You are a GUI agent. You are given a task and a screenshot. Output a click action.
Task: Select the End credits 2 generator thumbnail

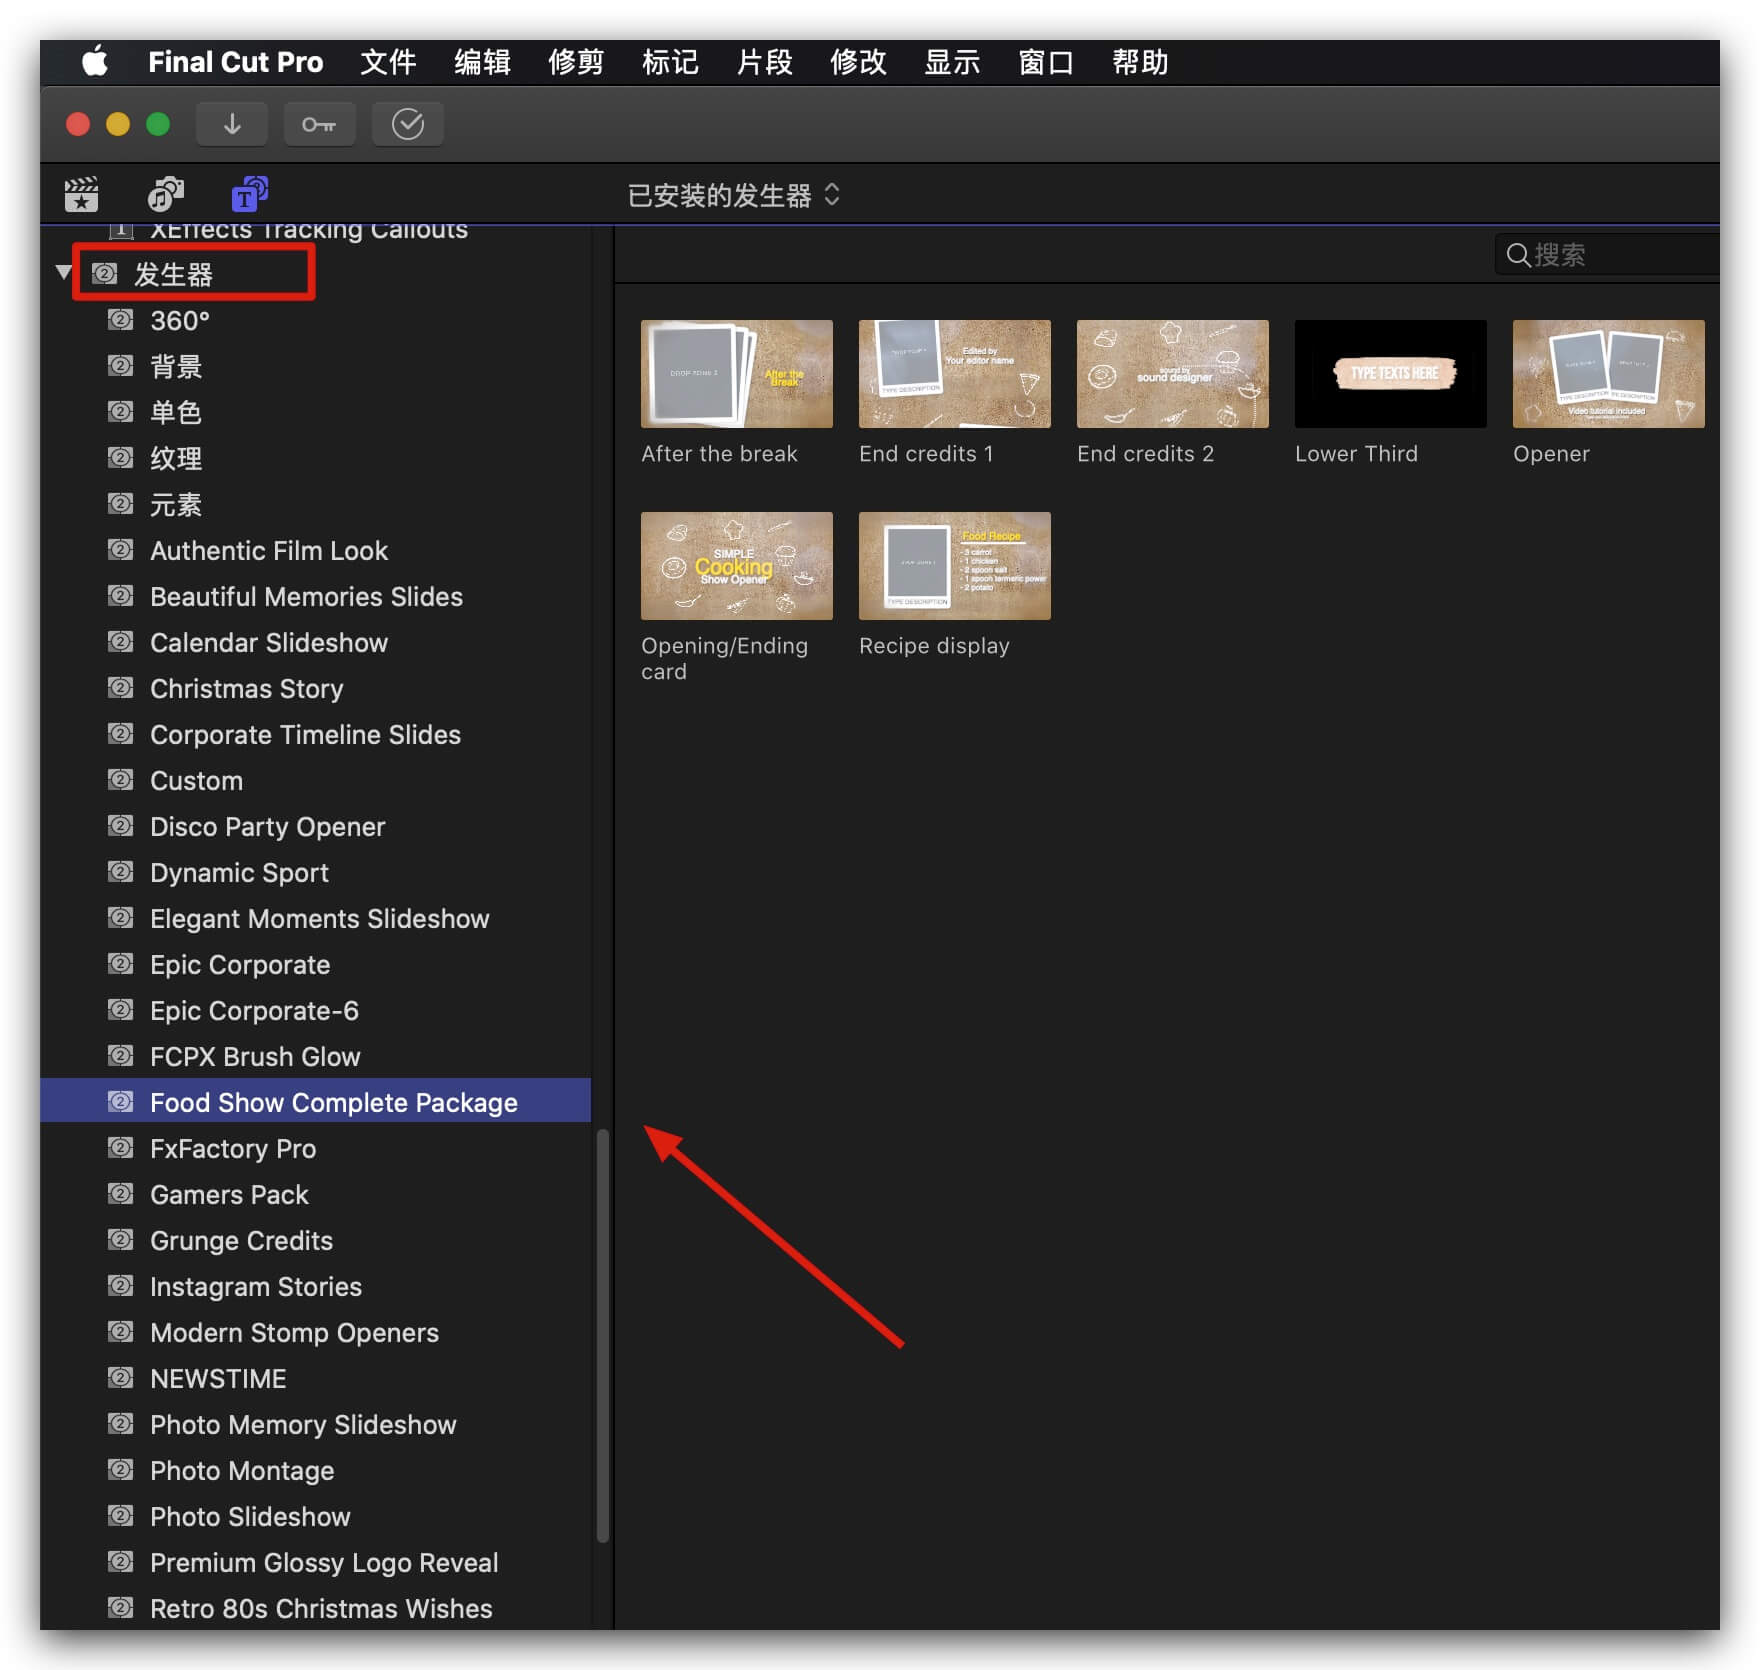point(1173,374)
